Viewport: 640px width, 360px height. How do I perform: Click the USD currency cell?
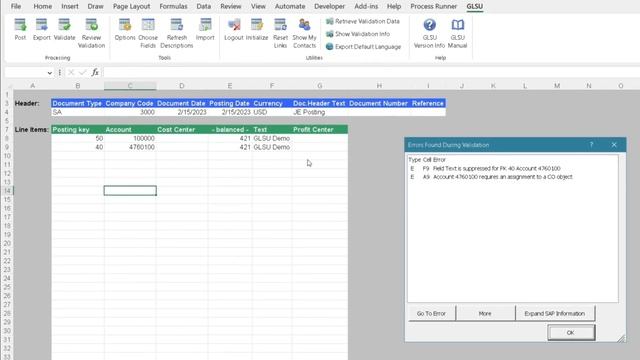coord(272,112)
